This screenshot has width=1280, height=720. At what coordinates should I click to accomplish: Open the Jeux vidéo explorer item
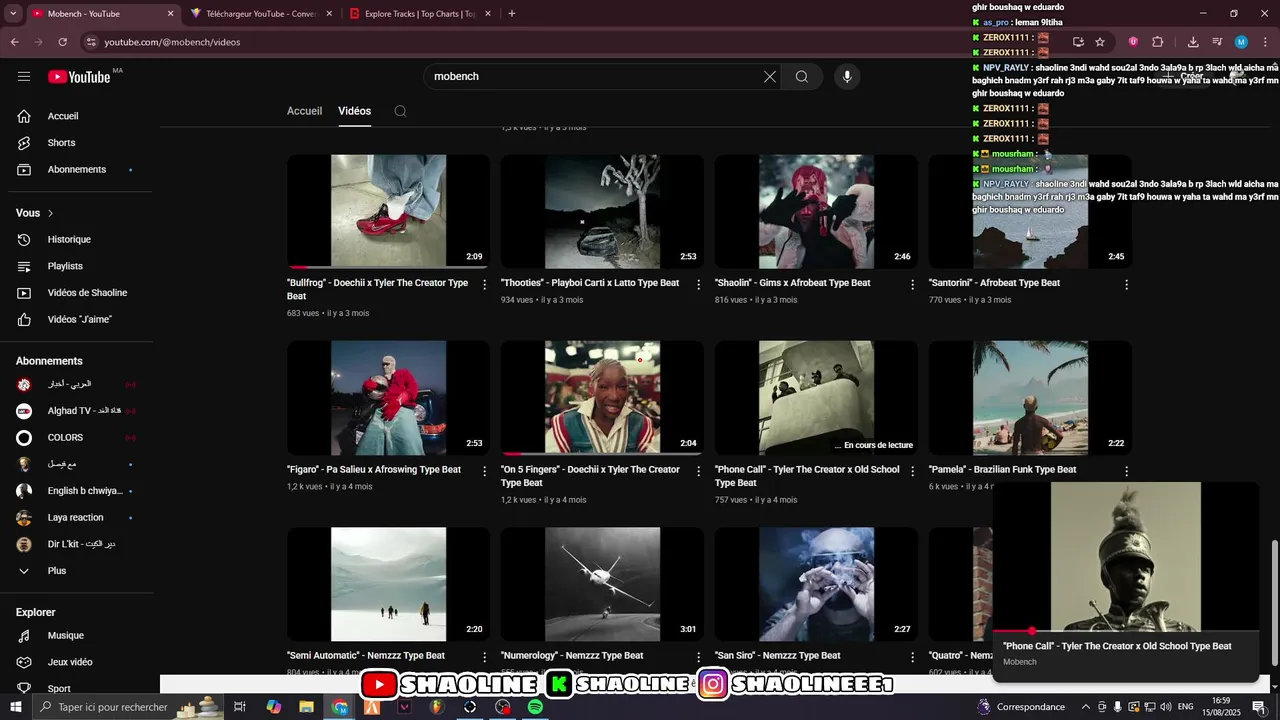77,662
